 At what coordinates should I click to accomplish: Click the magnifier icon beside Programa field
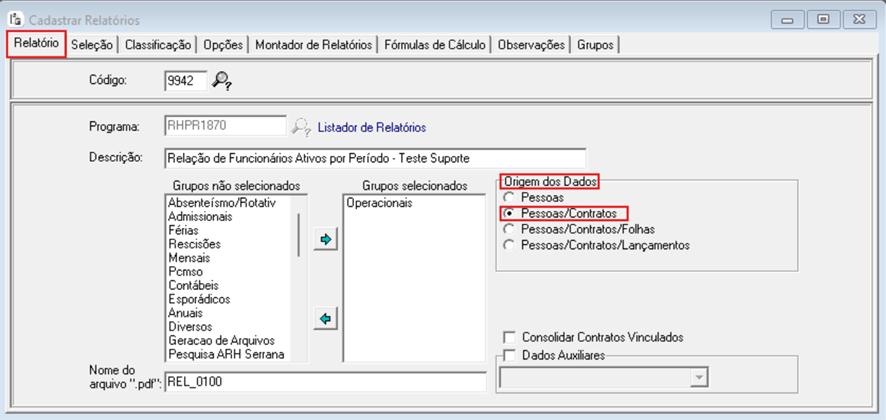tap(300, 127)
